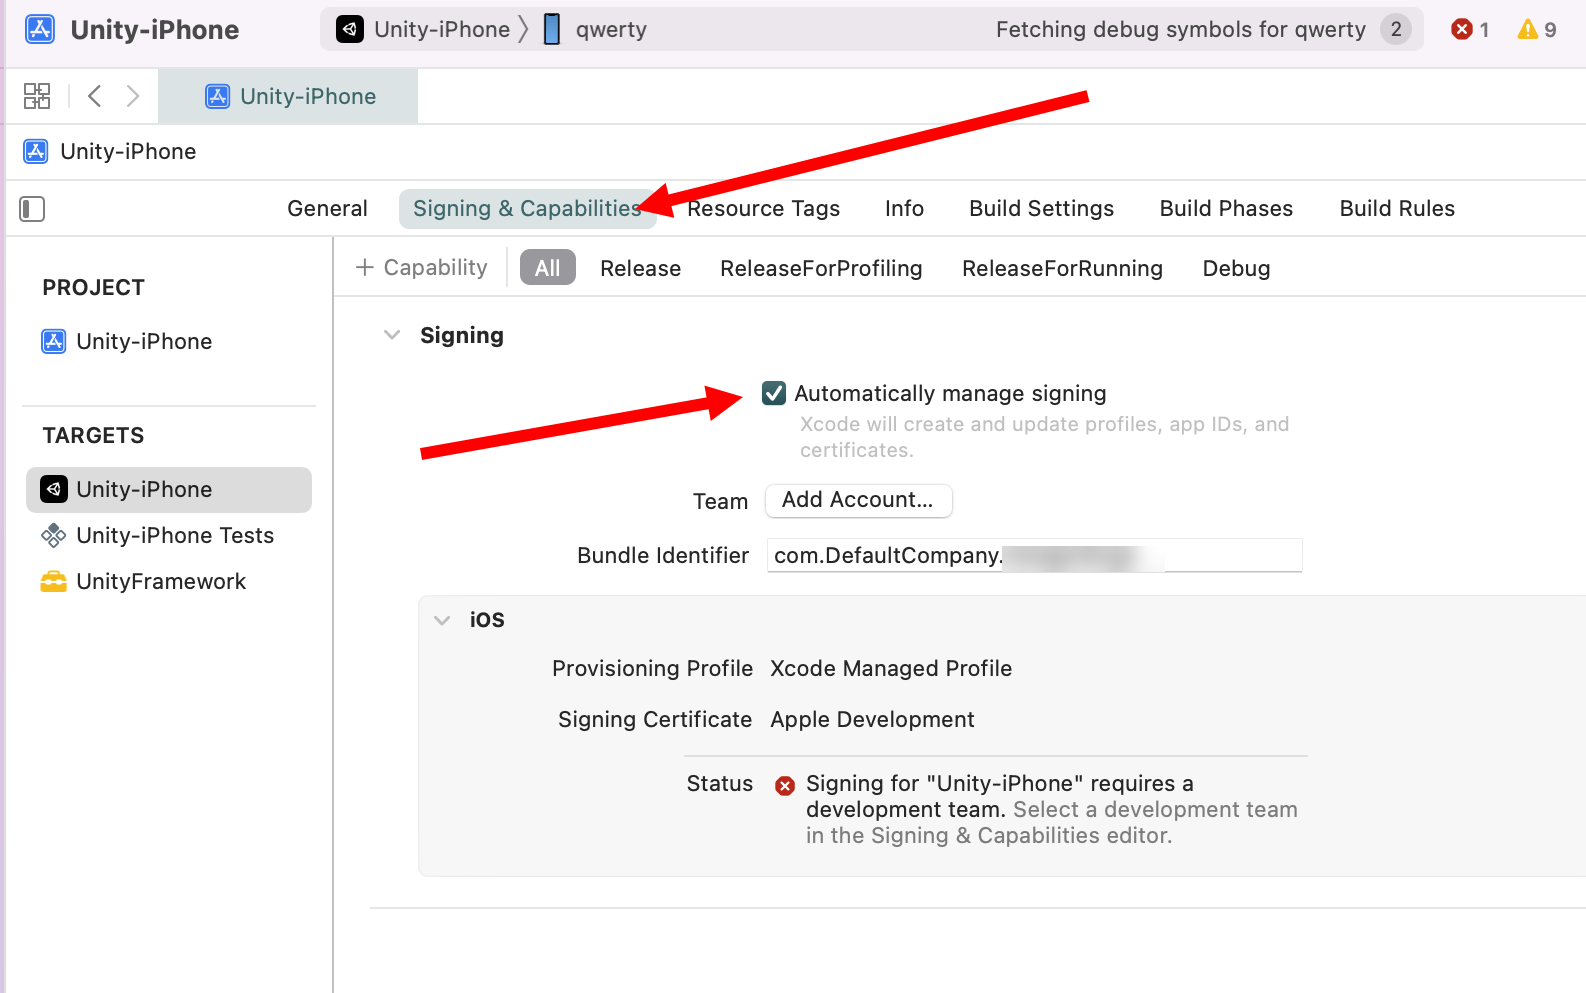Click the Unity scheme icon in the scheme selector
The height and width of the screenshot is (993, 1586).
tap(349, 29)
